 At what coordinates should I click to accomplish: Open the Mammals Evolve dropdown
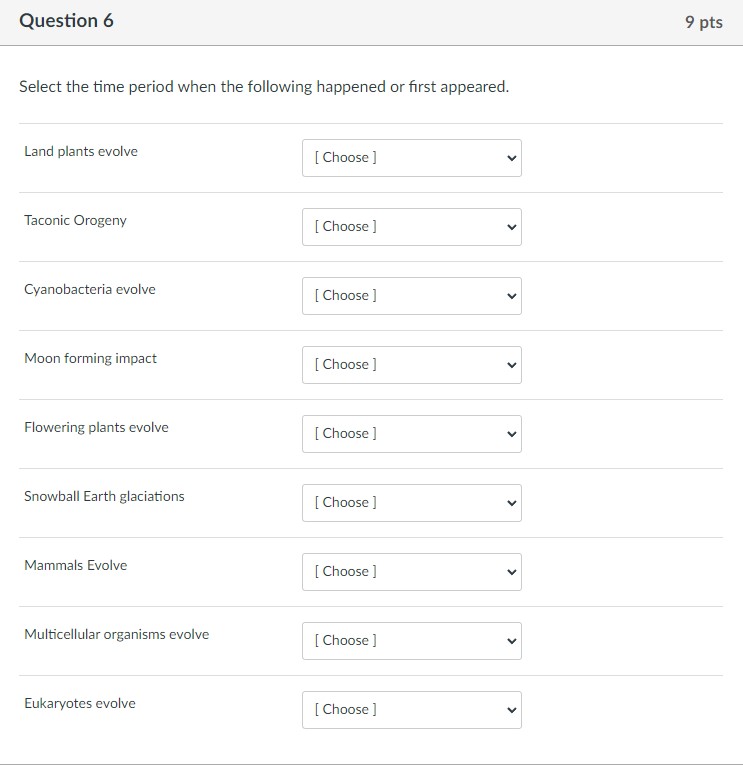click(411, 572)
